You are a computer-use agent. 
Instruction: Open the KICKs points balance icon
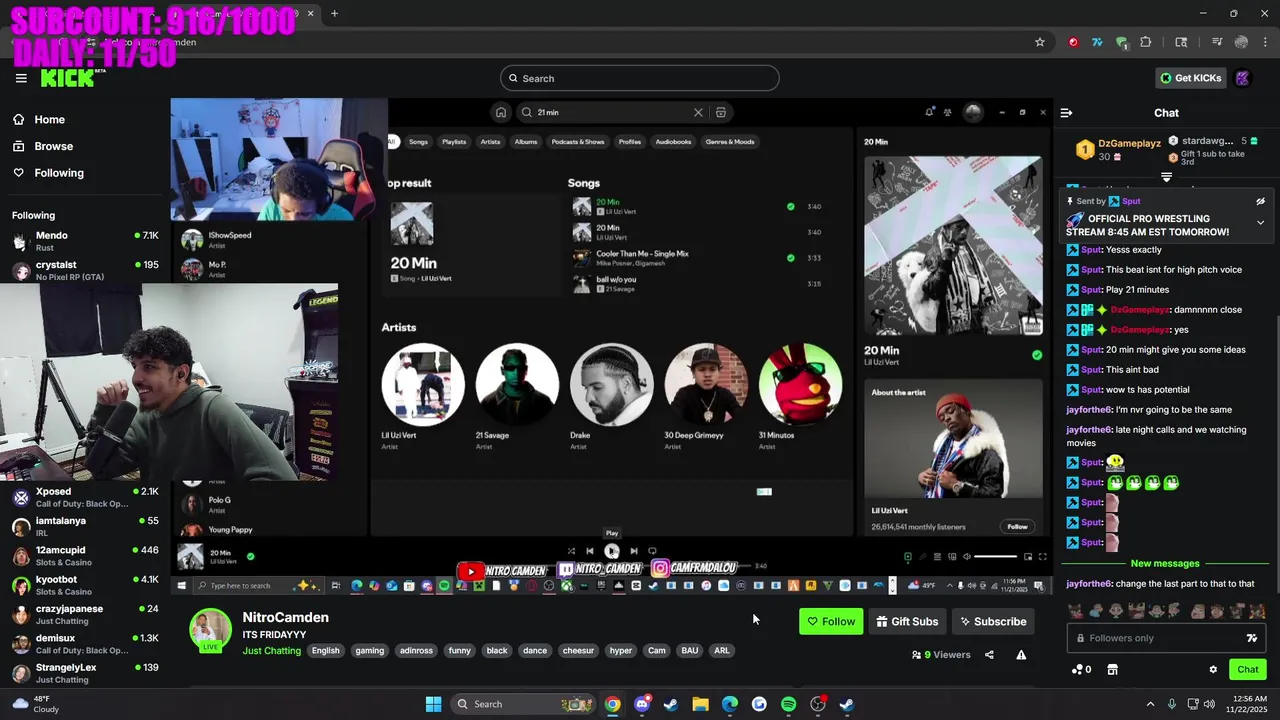(x=1080, y=670)
